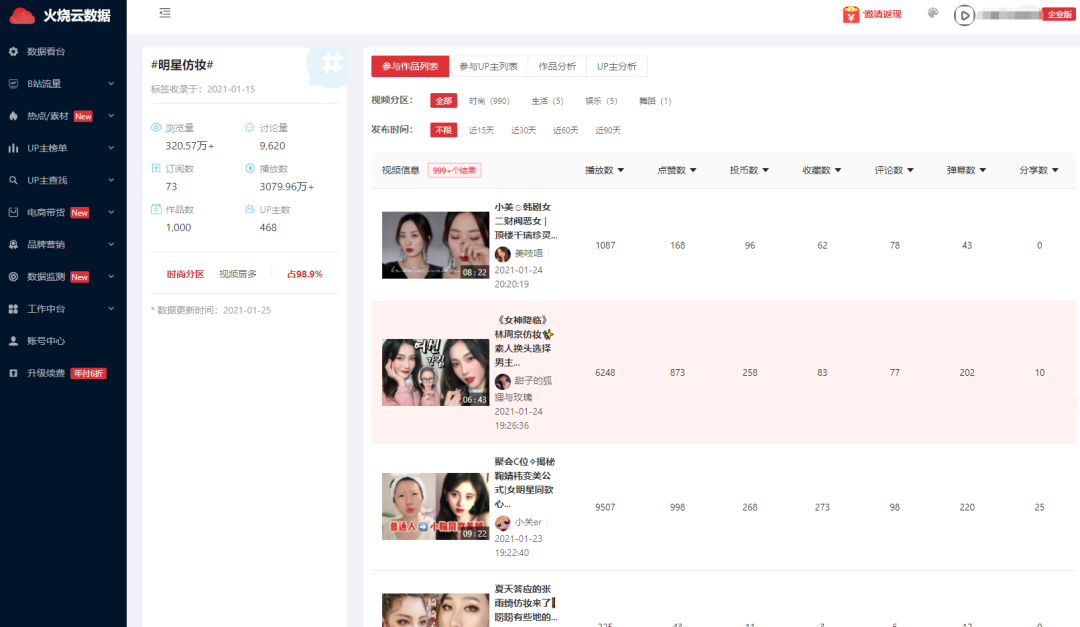Filter publish time to 近15天

481,130
